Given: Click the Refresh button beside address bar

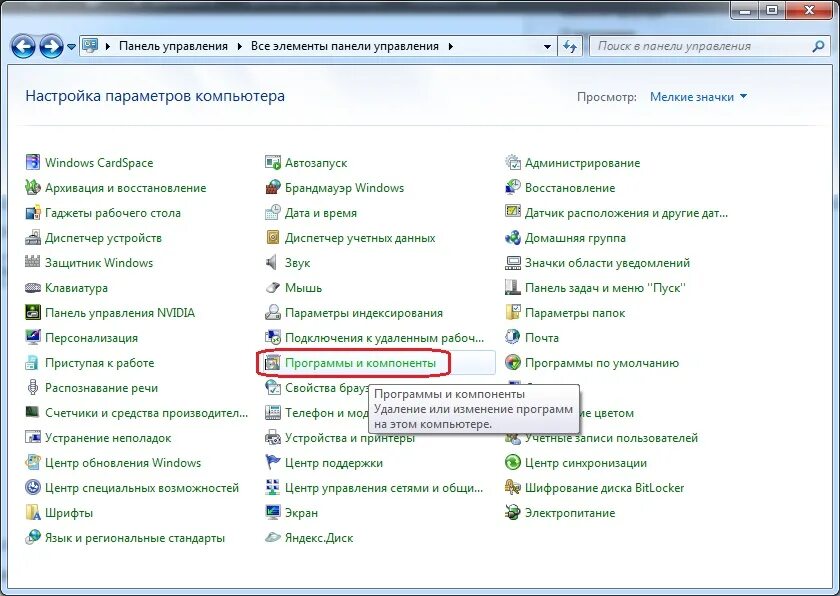Looking at the screenshot, I should (x=570, y=47).
